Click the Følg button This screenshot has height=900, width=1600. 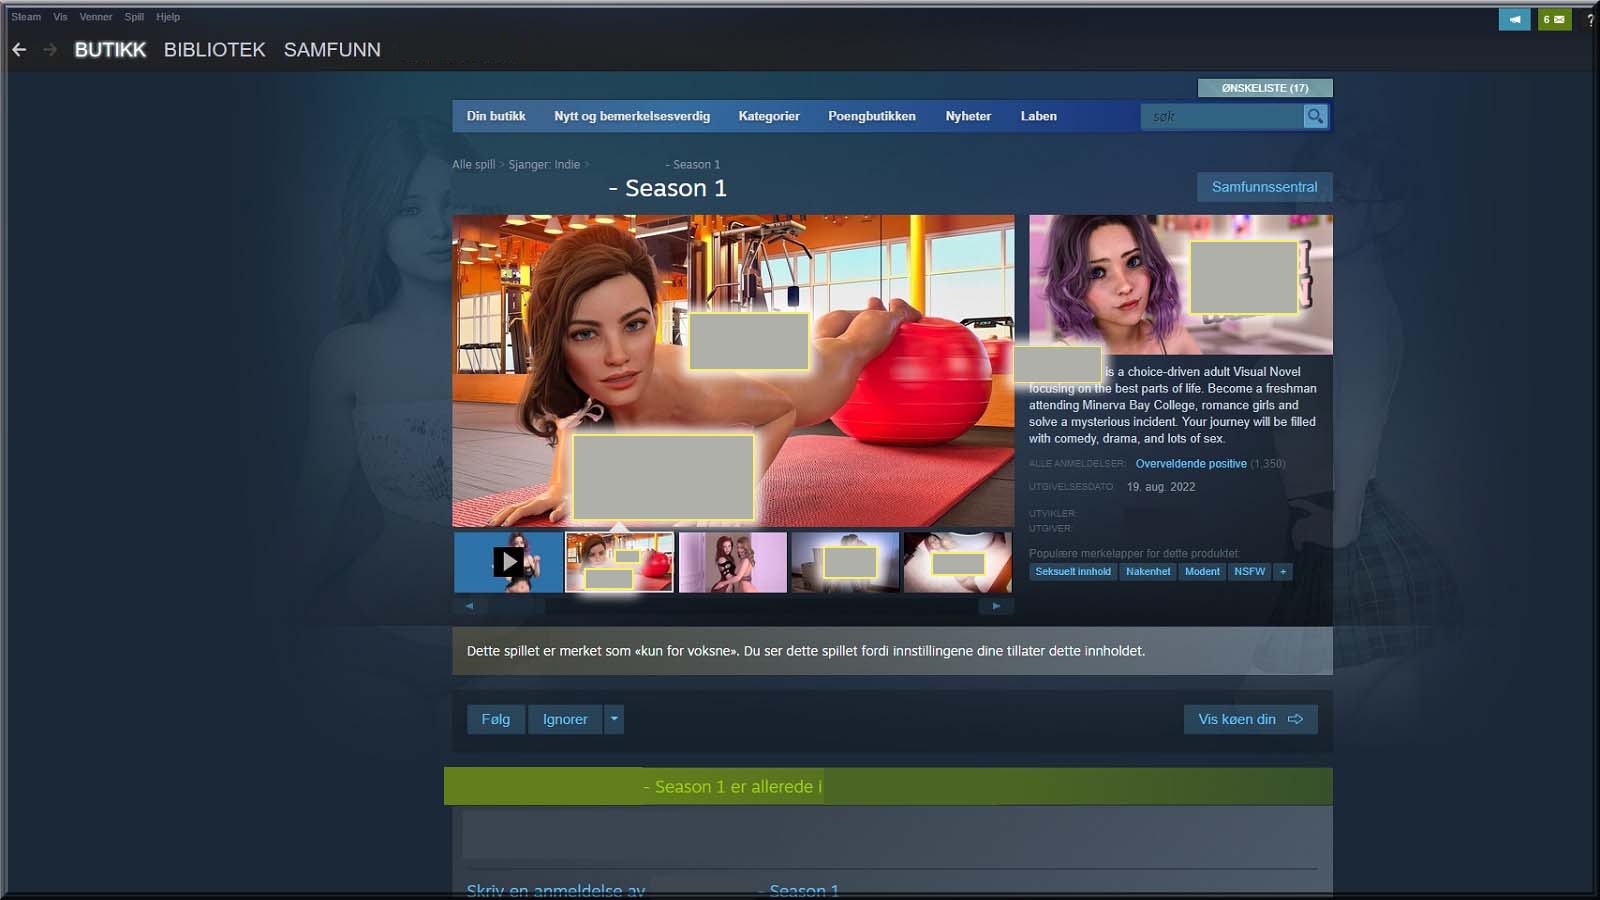495,719
